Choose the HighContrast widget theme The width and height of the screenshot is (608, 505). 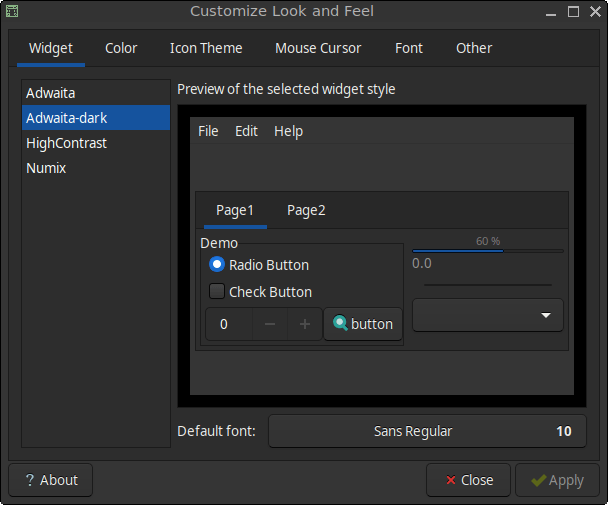[96, 143]
